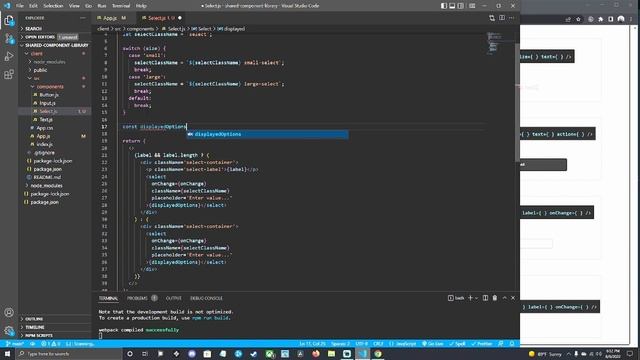Collapse the client folder

point(55,53)
